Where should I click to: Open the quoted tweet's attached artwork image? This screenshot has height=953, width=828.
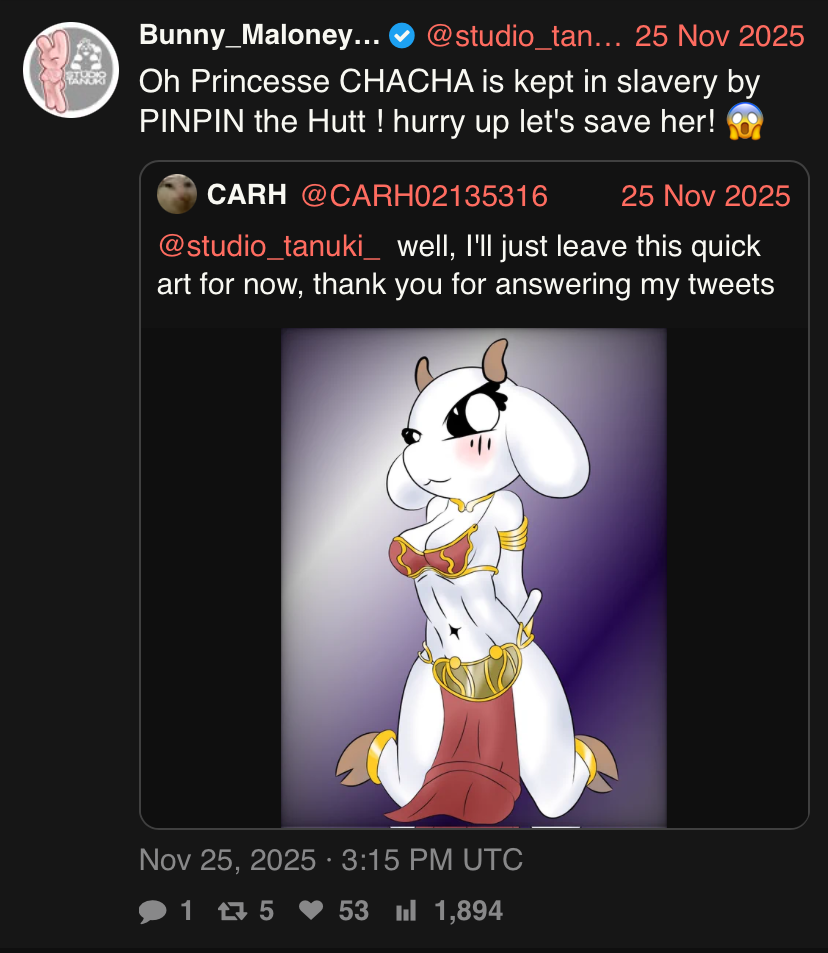click(x=474, y=577)
